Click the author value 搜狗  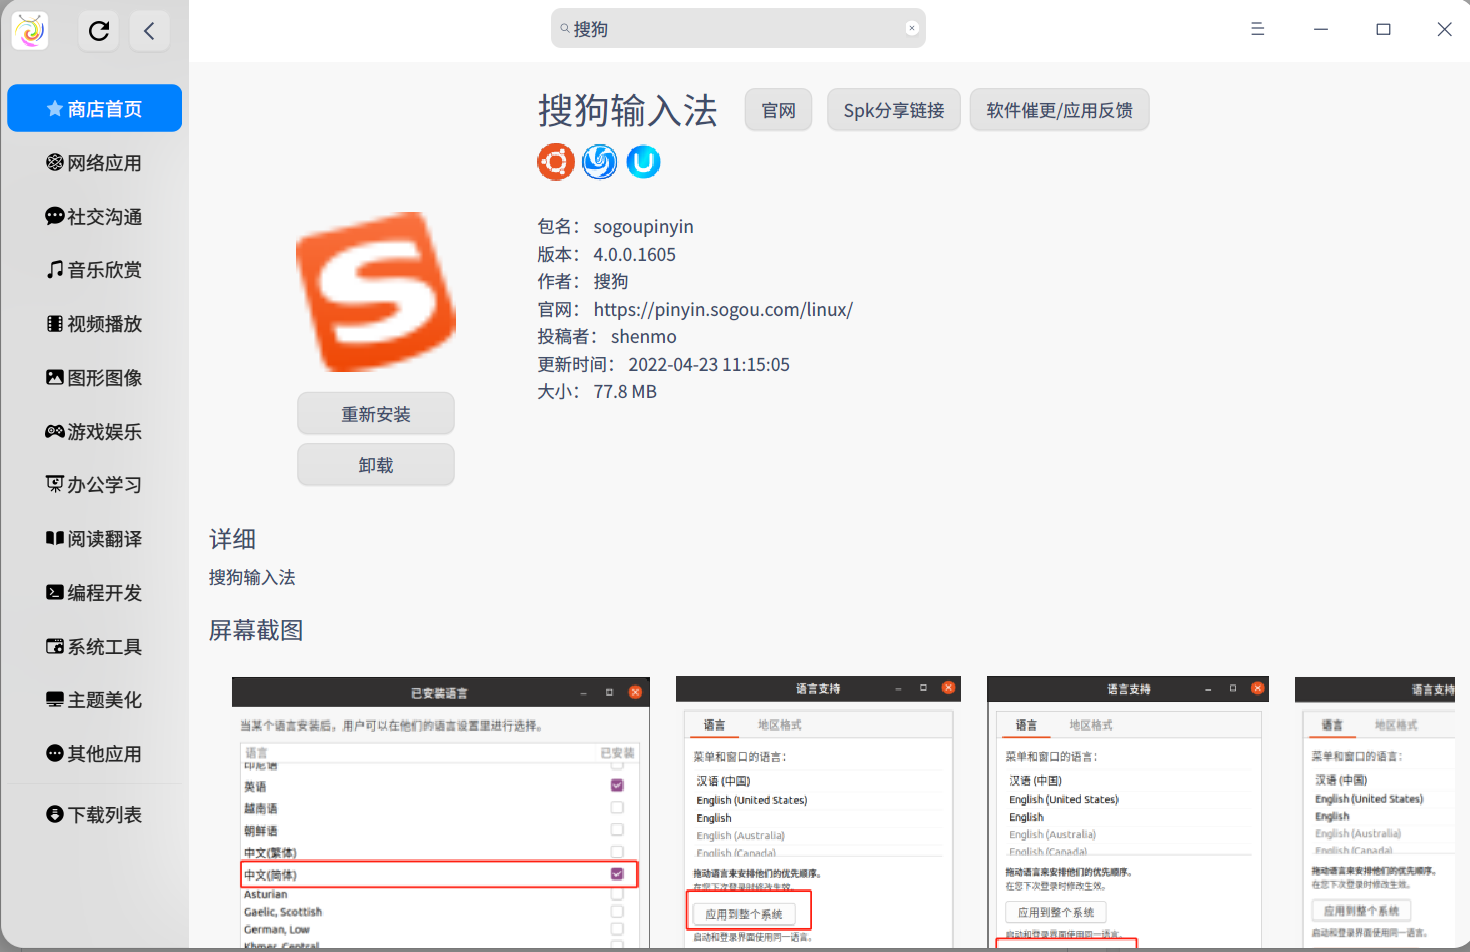(x=611, y=281)
